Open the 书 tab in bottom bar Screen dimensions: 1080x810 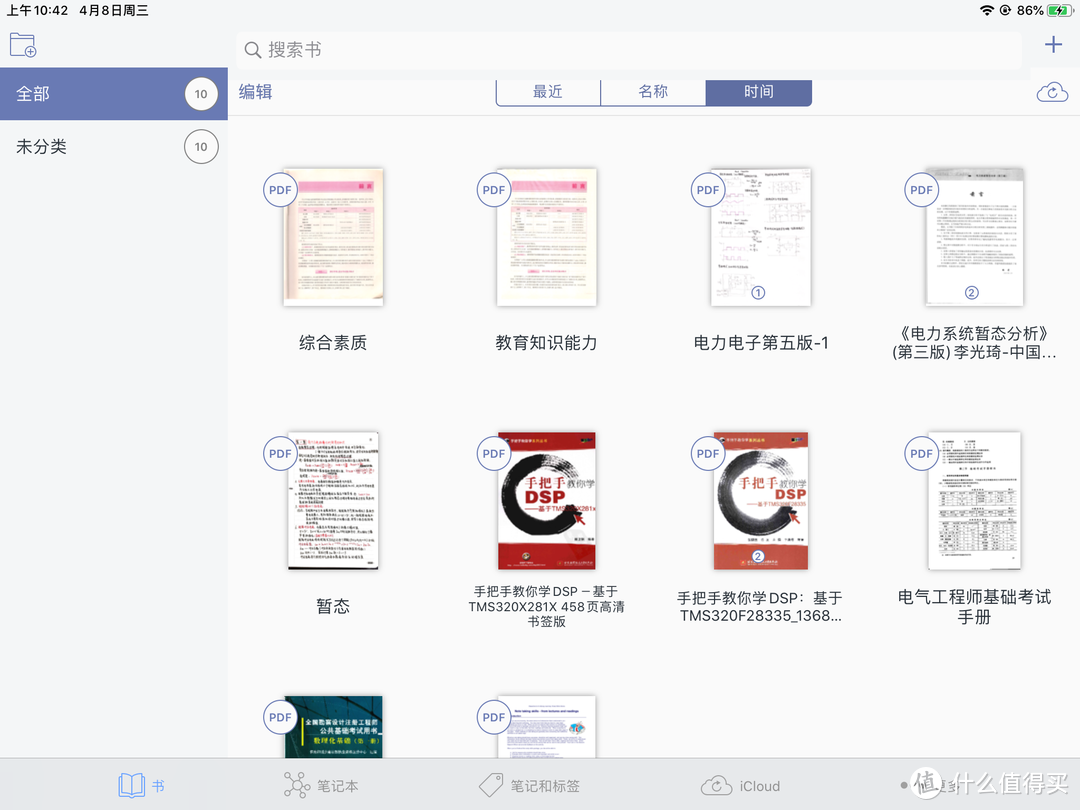tap(141, 786)
